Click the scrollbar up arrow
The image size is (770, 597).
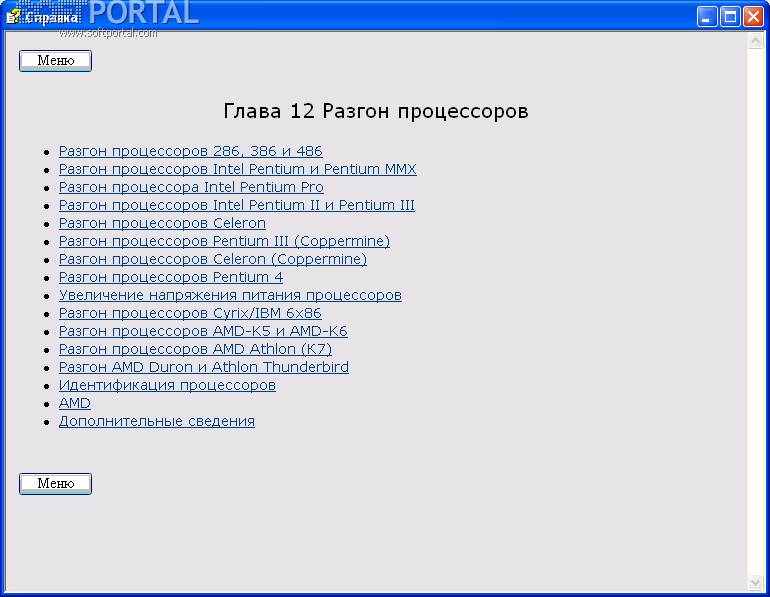pyautogui.click(x=755, y=40)
